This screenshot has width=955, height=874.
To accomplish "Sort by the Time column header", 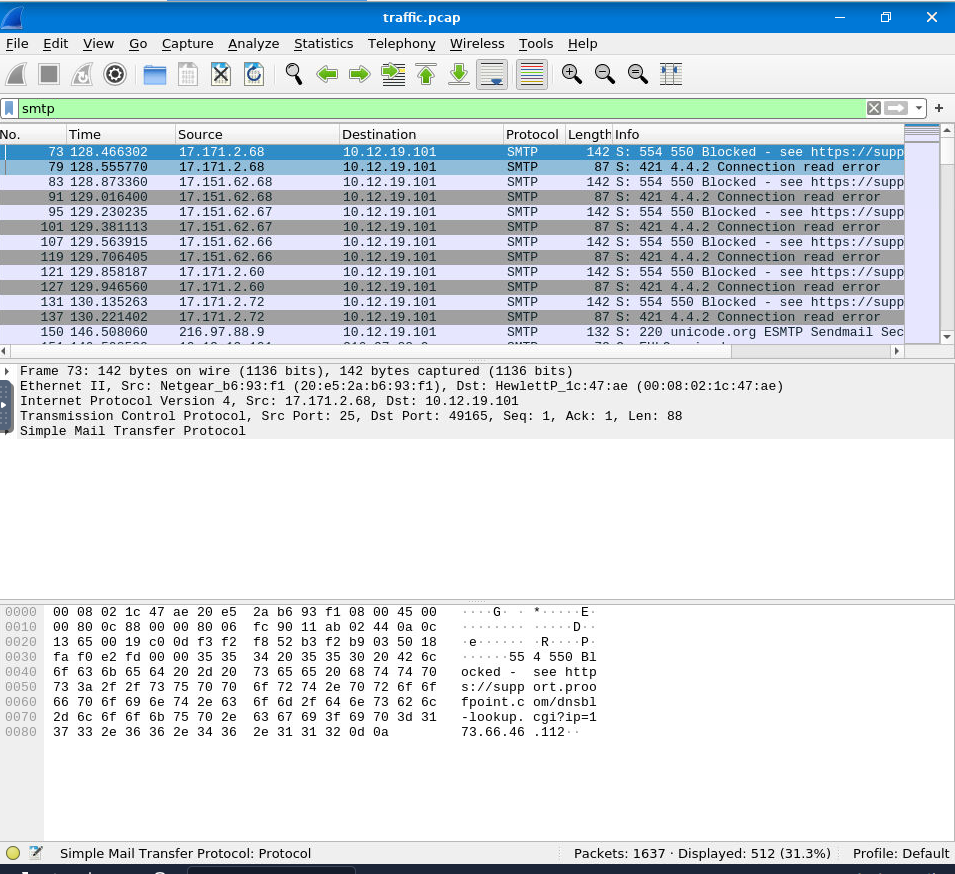I will [x=121, y=135].
